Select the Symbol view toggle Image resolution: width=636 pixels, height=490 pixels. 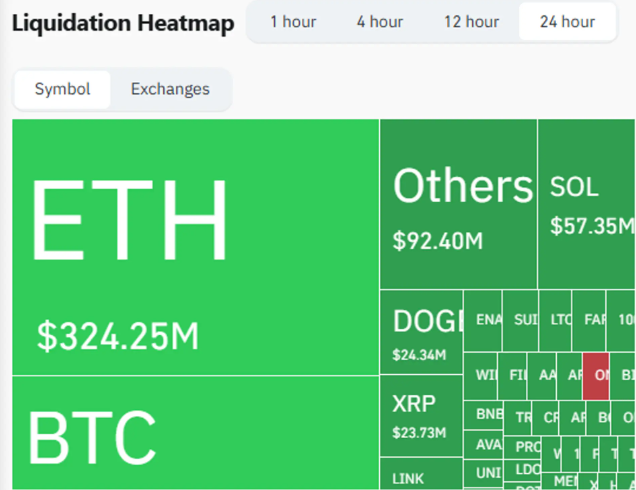point(62,89)
